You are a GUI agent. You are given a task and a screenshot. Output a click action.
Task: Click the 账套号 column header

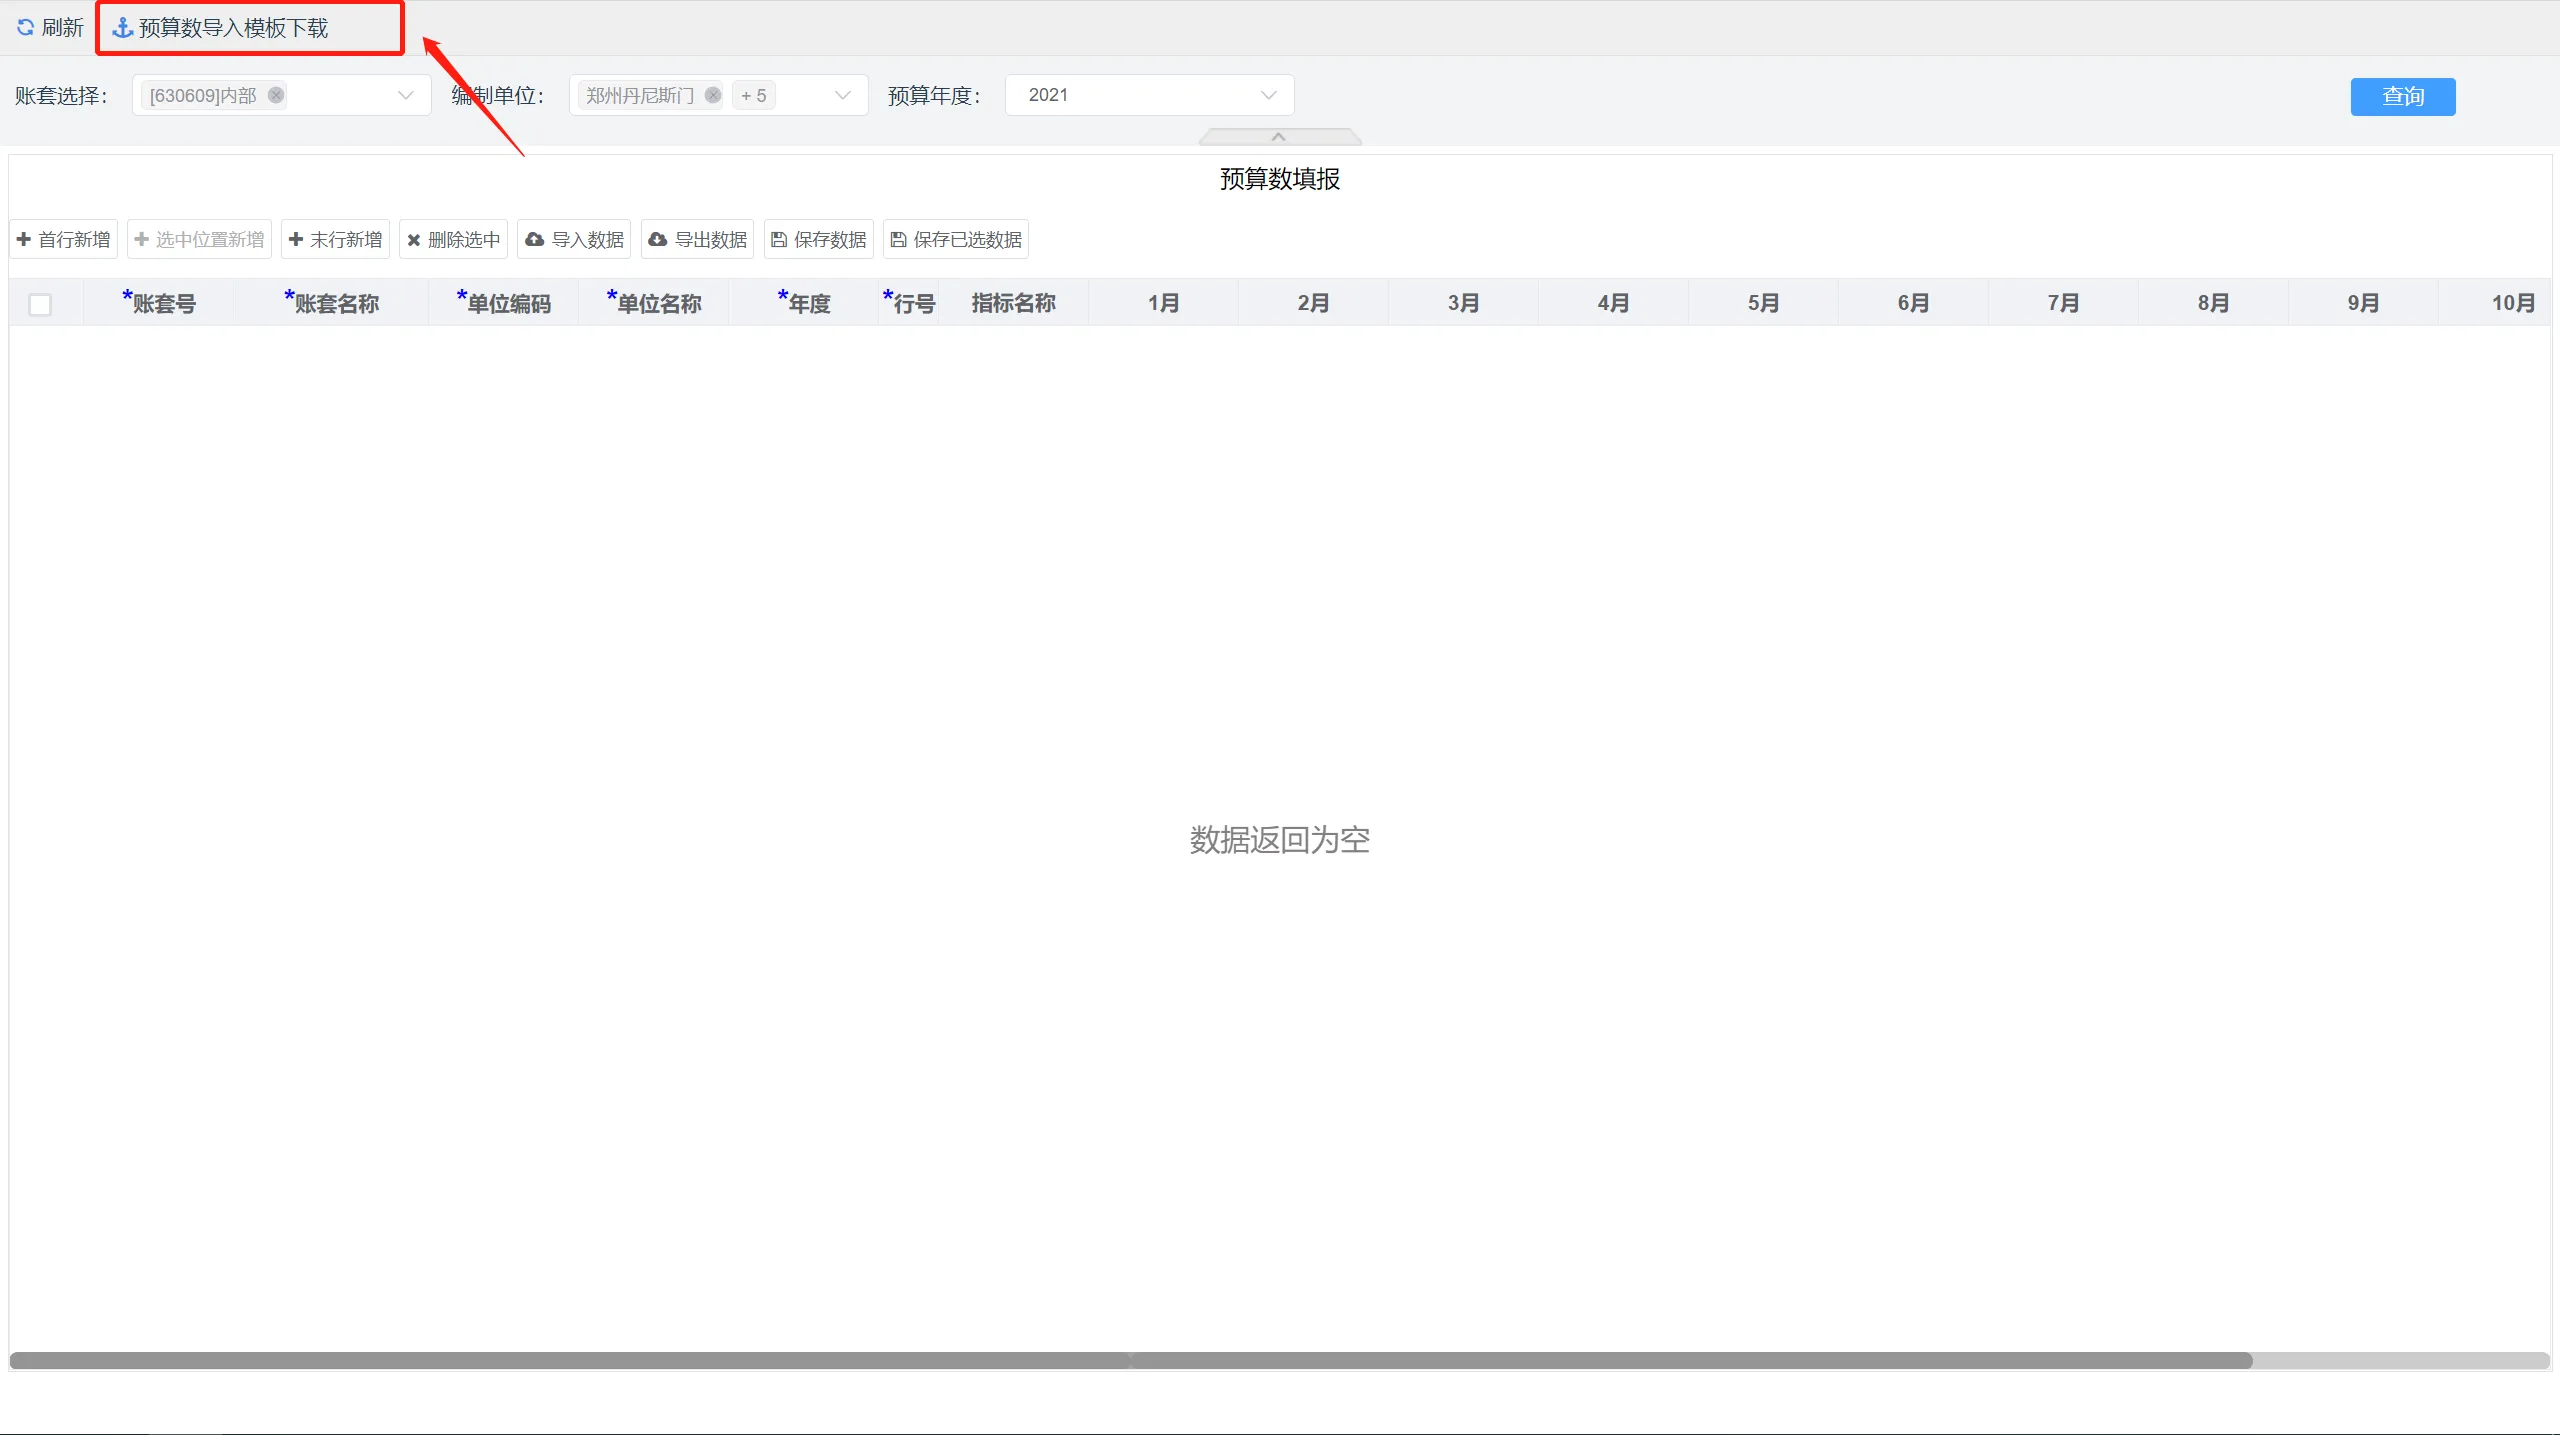(159, 302)
